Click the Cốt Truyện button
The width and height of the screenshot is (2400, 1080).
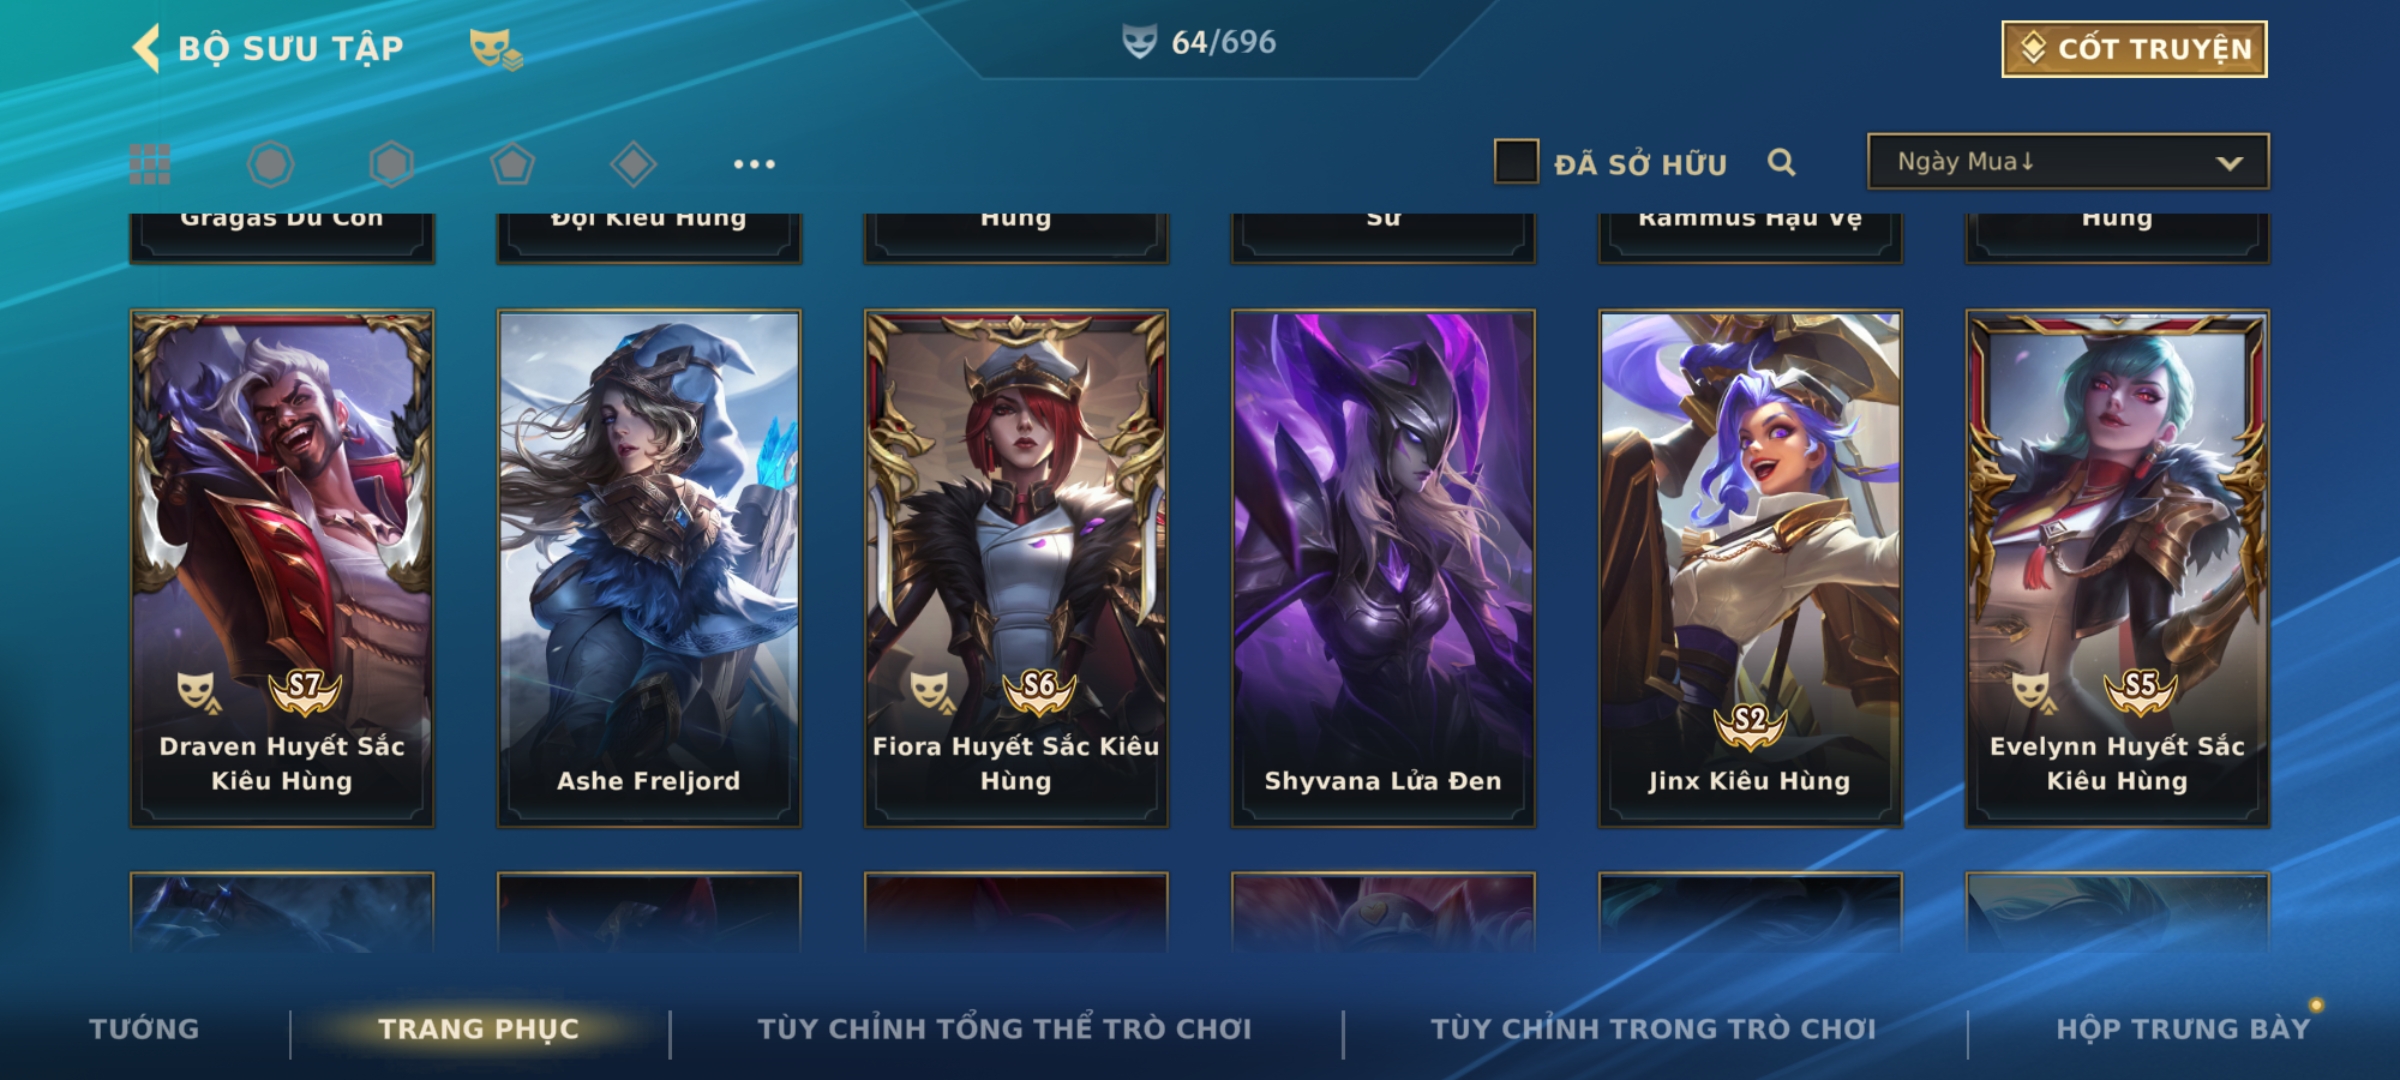click(2134, 49)
